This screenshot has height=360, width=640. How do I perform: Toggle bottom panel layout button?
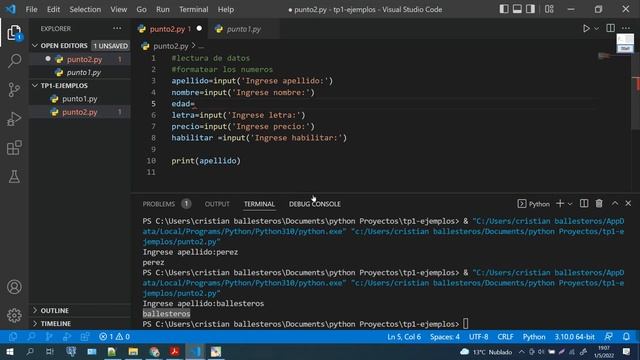click(x=517, y=9)
